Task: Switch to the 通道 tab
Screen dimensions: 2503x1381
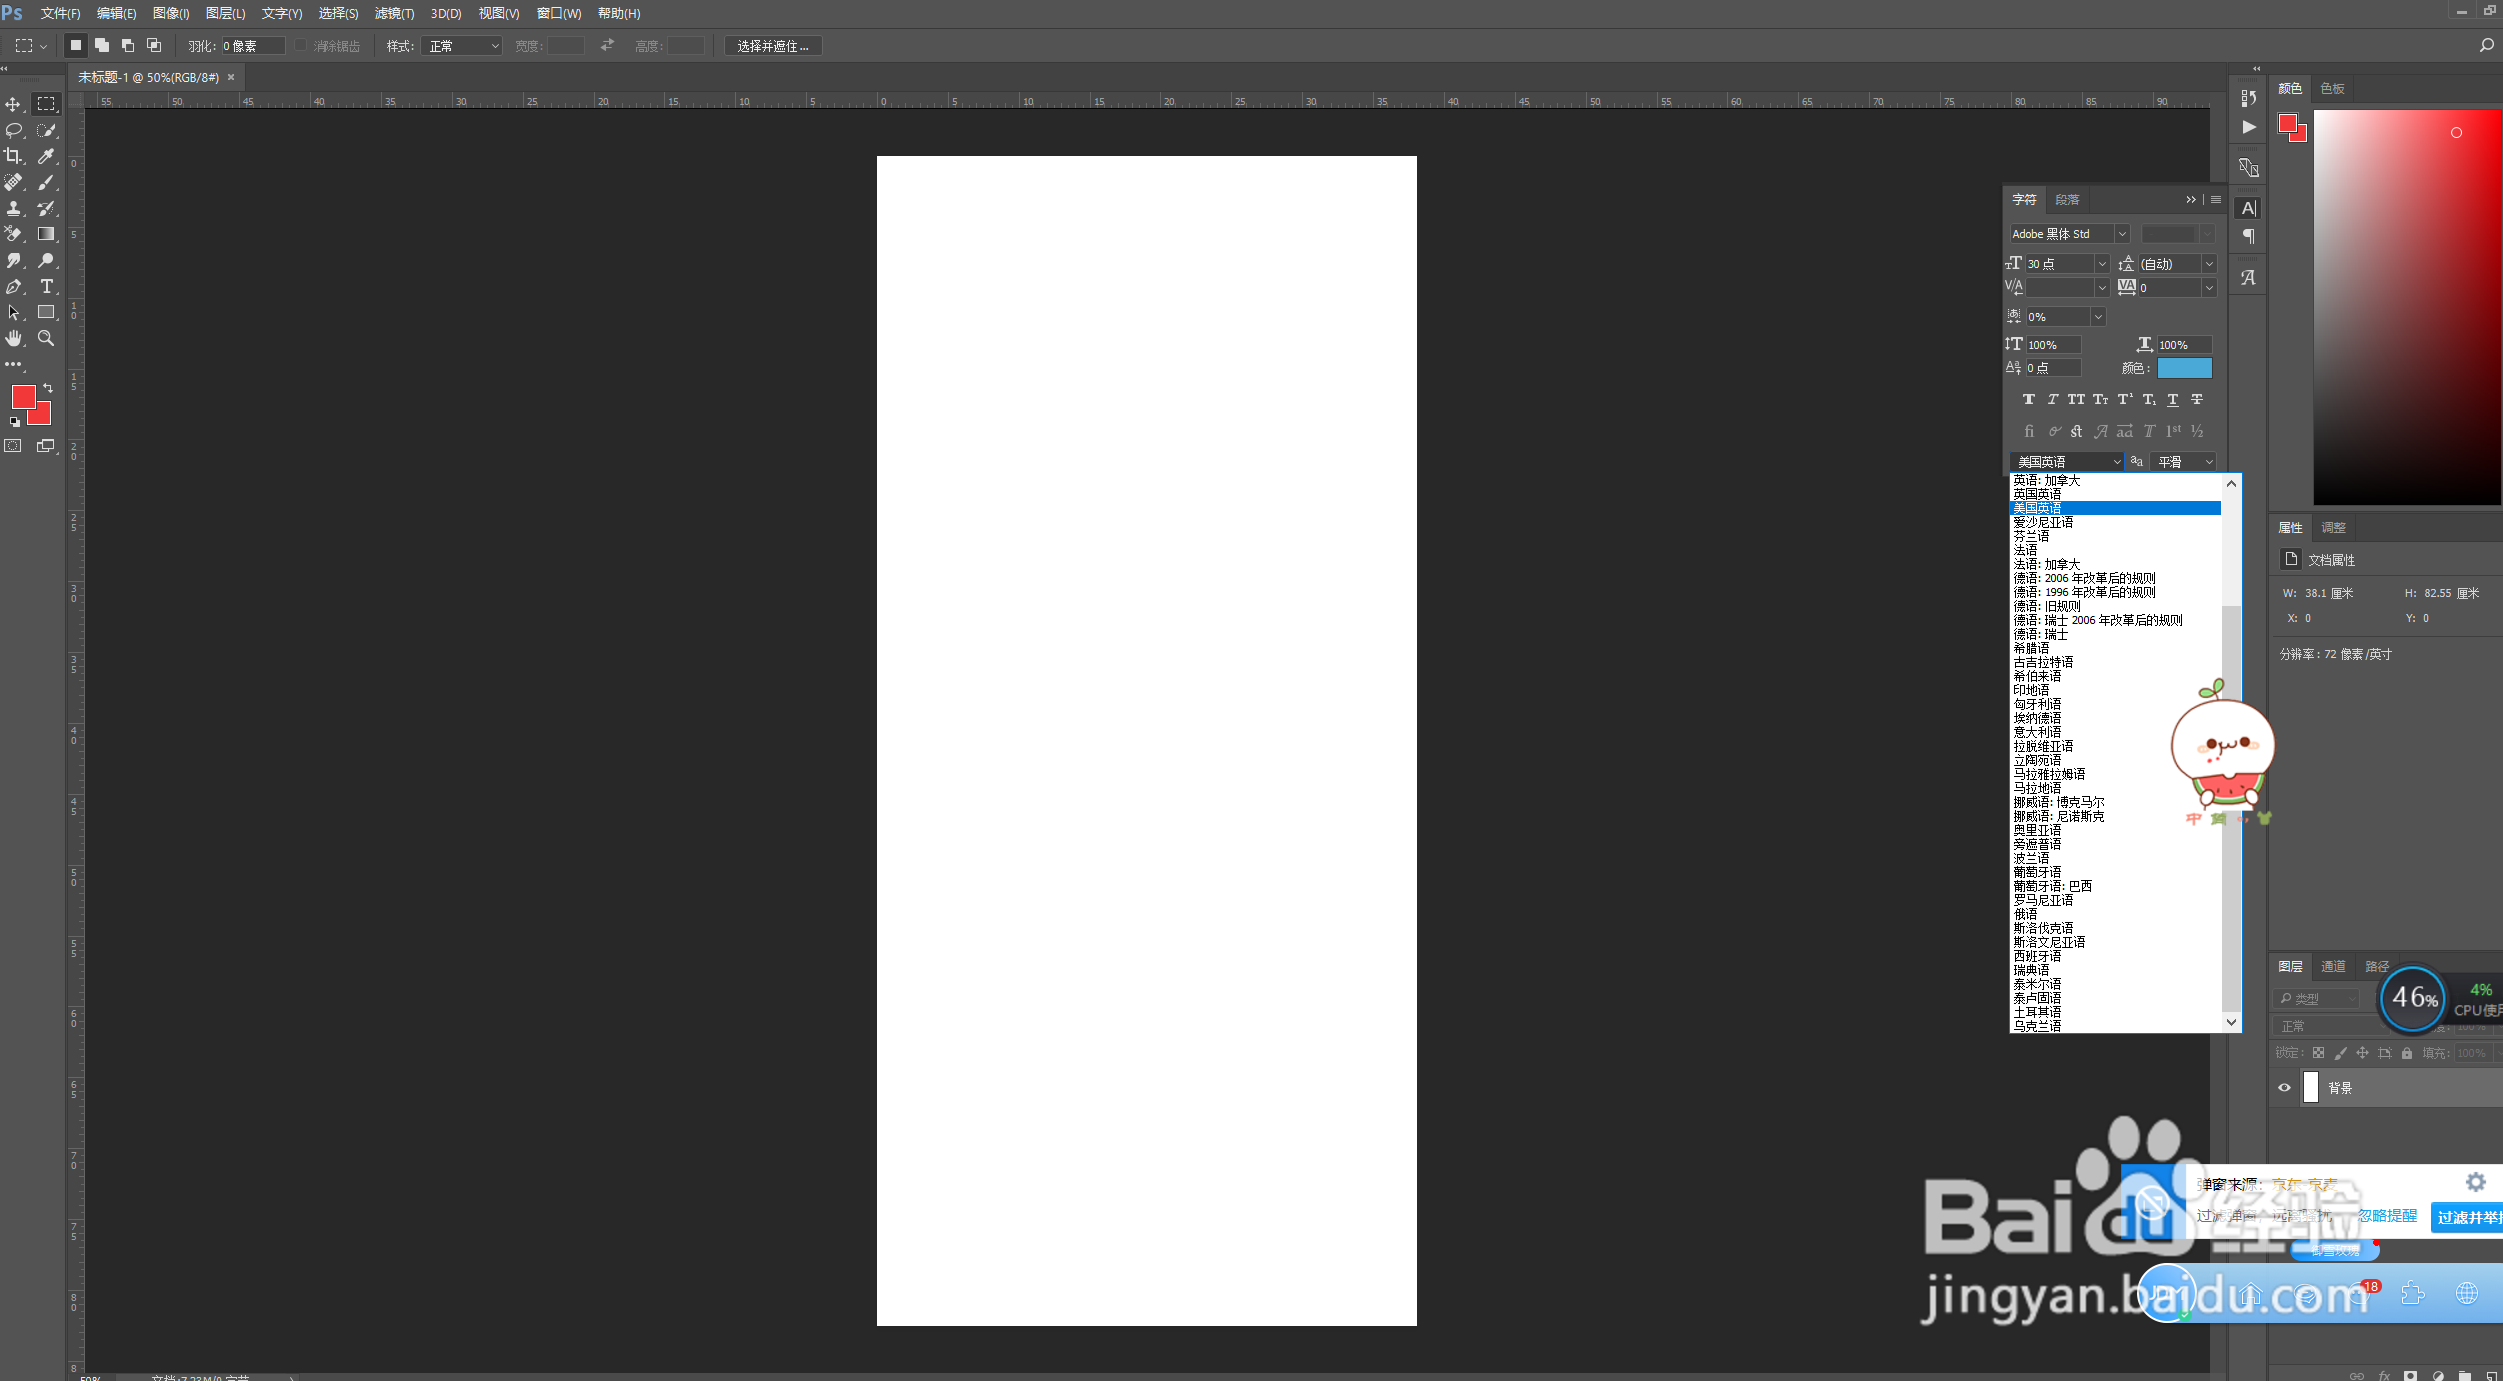Action: click(x=2333, y=966)
